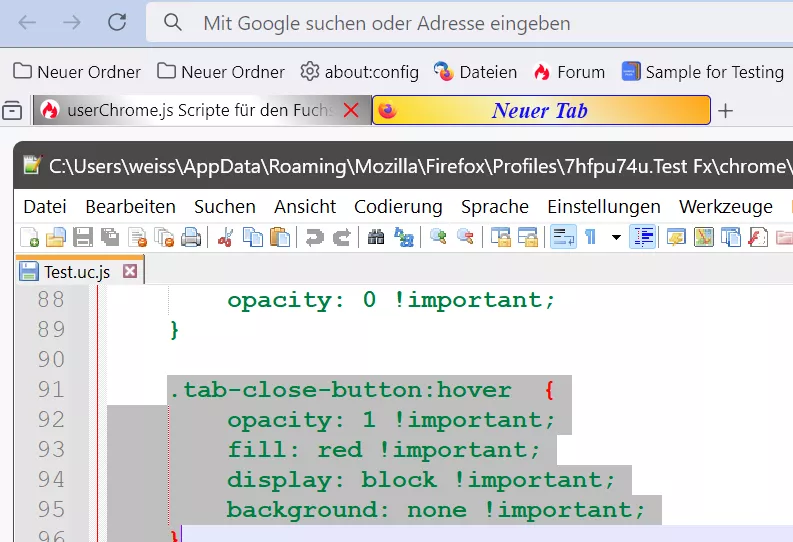The image size is (793, 542).
Task: Click the 'fill: red !important;' line
Action: coord(383,450)
